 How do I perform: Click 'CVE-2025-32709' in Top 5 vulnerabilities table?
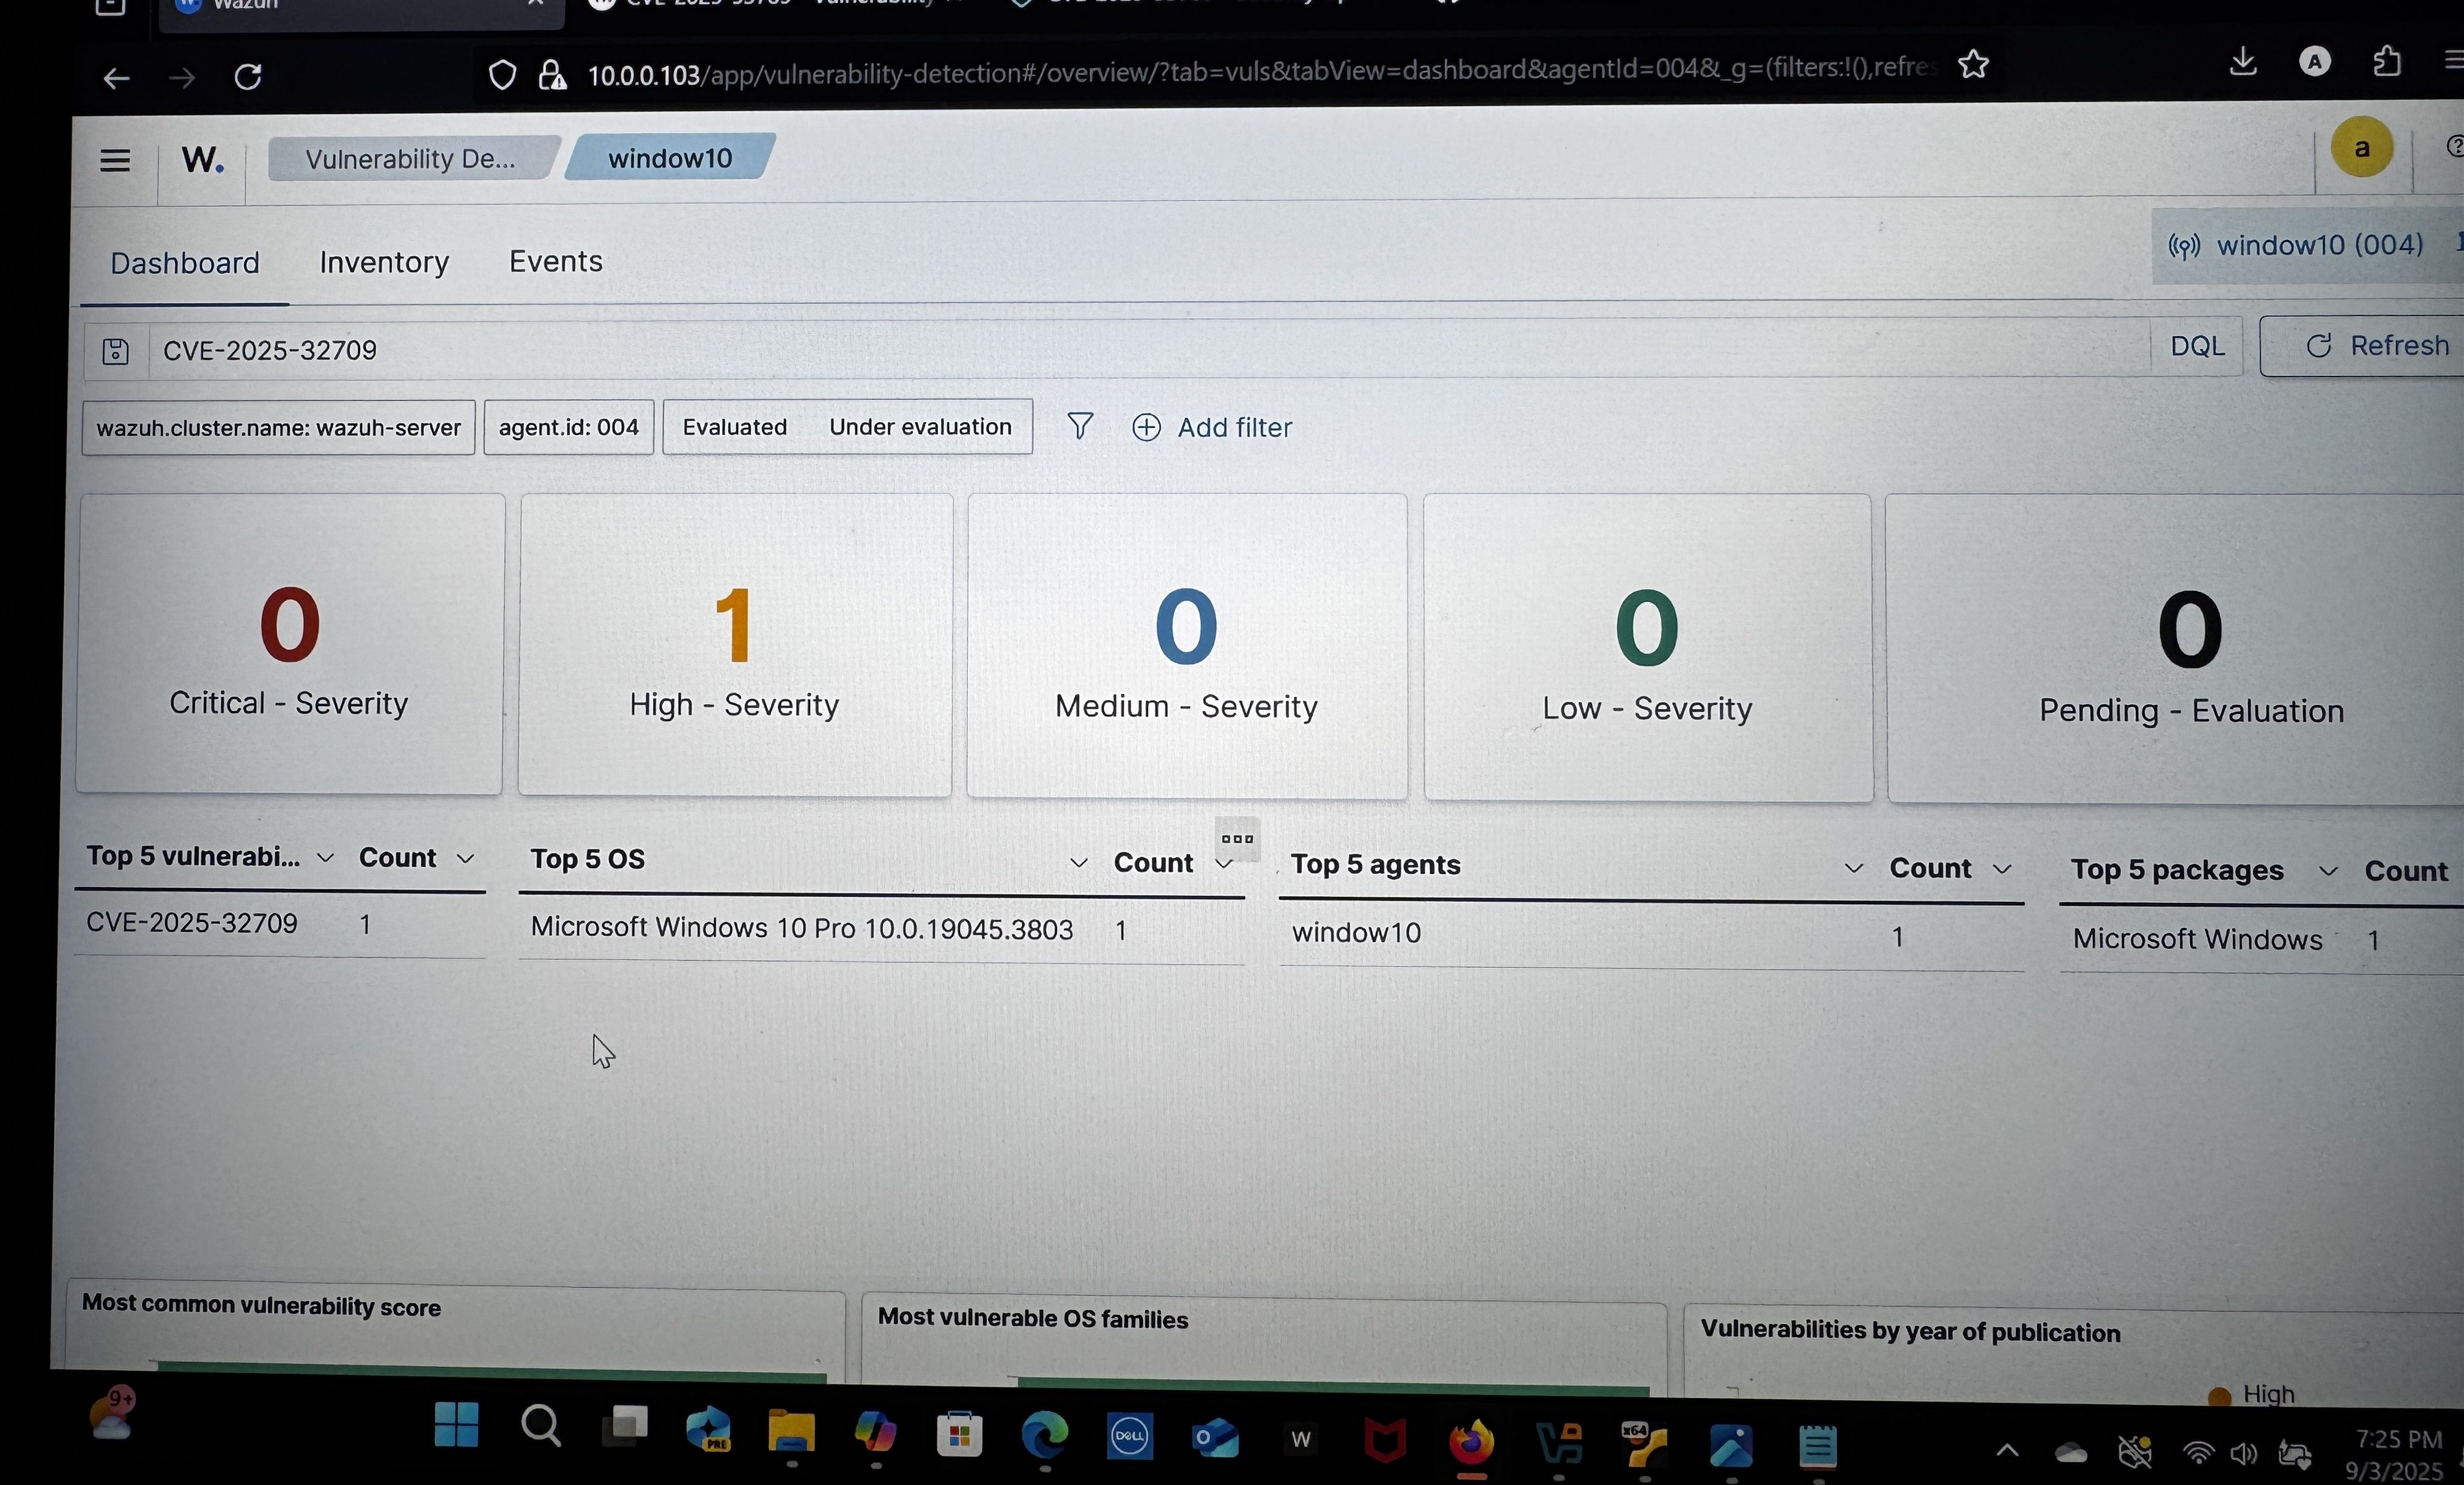(x=192, y=922)
